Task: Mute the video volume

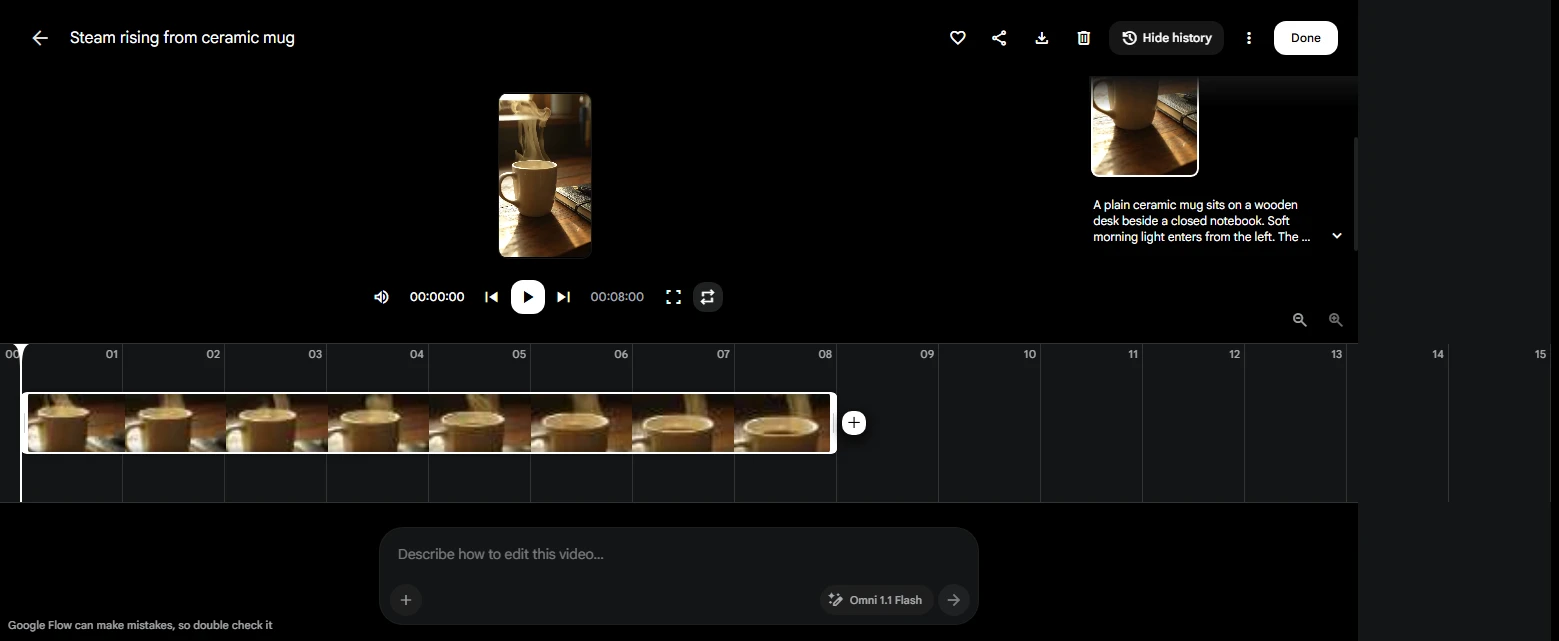Action: [x=381, y=297]
